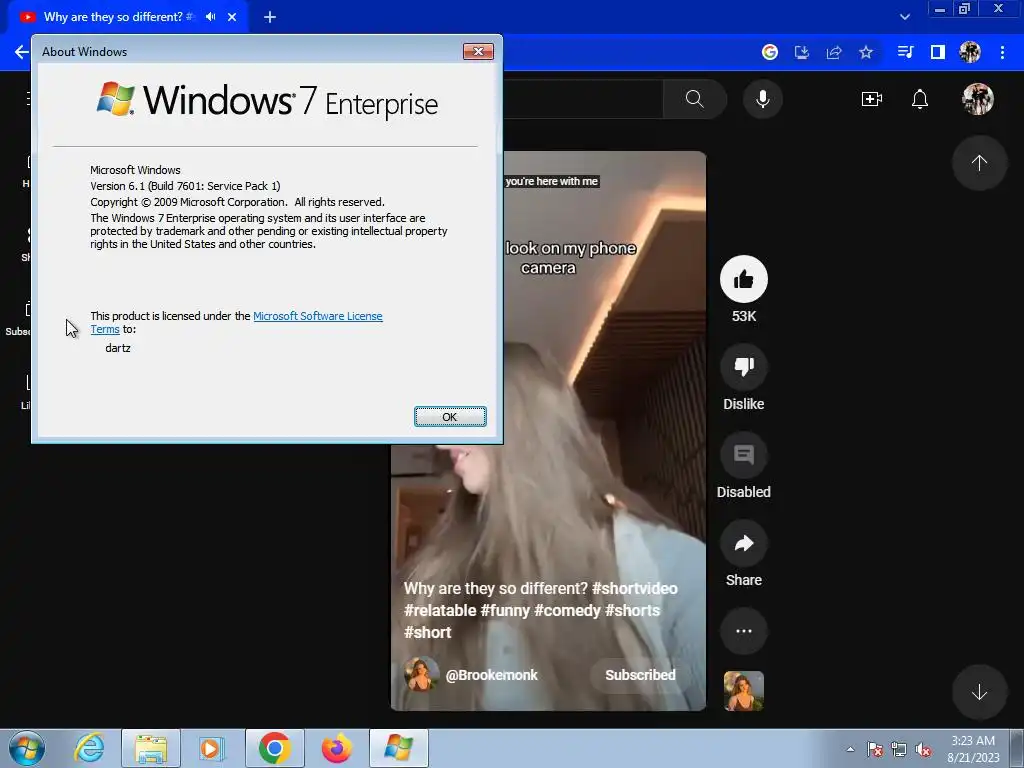Viewport: 1024px width, 768px height.
Task: Open @Brookemonk channel name
Action: coord(491,675)
